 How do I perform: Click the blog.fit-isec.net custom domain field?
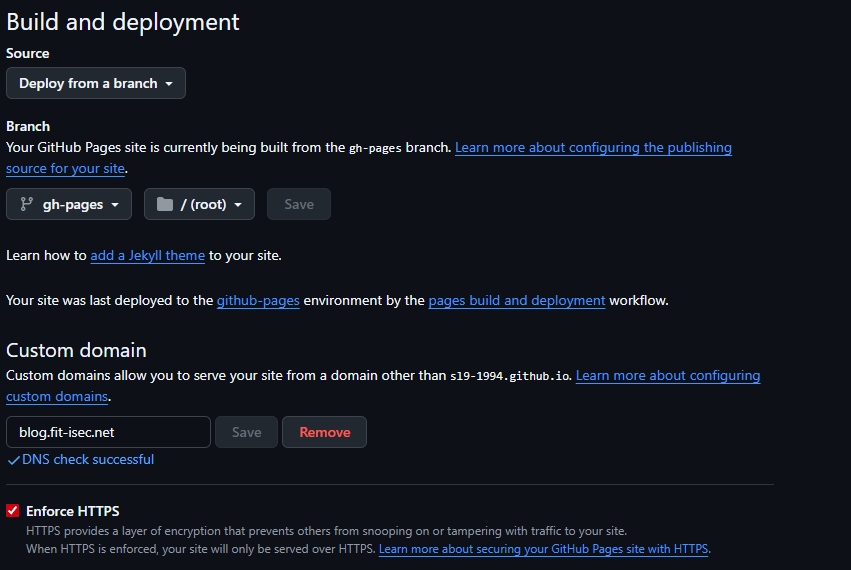[x=108, y=432]
